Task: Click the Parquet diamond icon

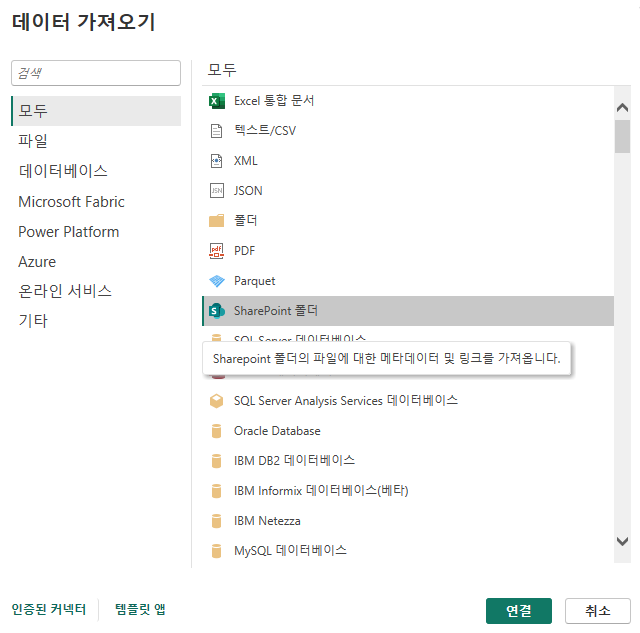Action: 217,281
